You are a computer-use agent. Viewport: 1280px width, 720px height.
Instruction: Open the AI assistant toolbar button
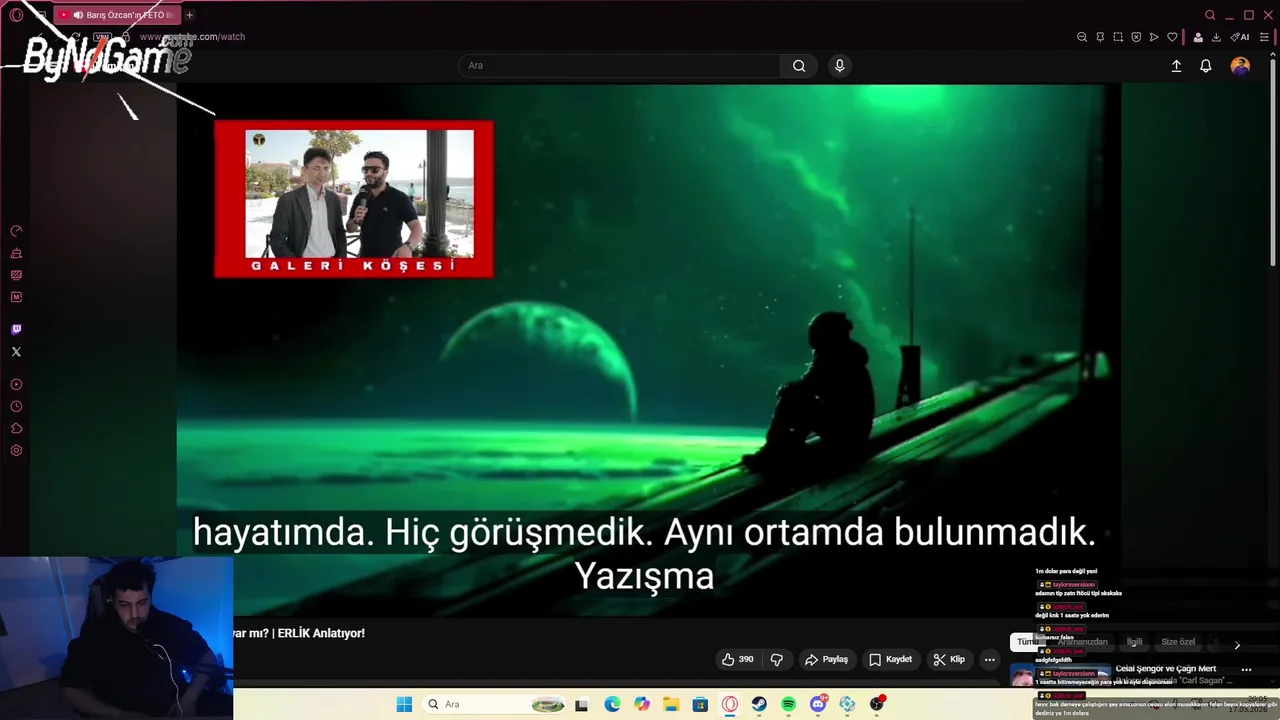[1240, 37]
